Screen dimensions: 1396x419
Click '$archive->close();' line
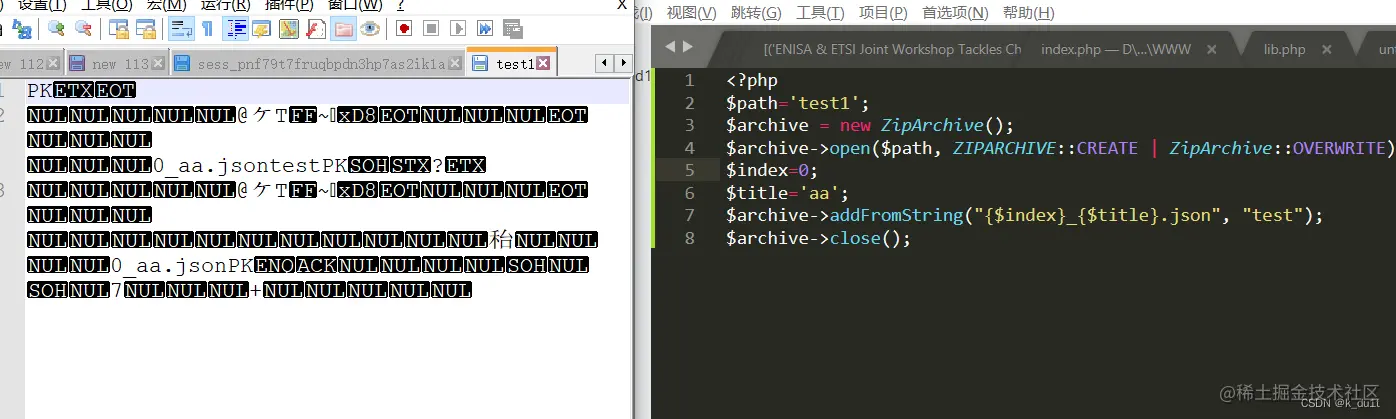[x=819, y=238]
